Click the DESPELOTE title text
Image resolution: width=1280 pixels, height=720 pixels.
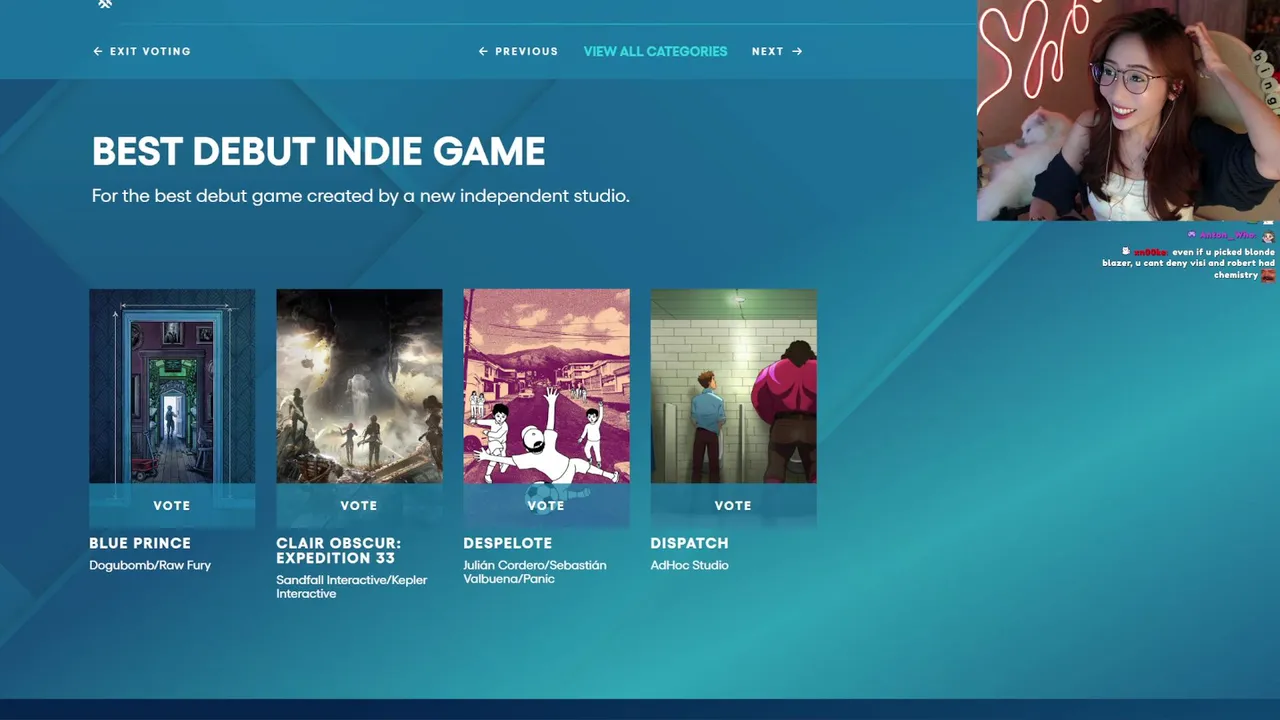point(508,543)
